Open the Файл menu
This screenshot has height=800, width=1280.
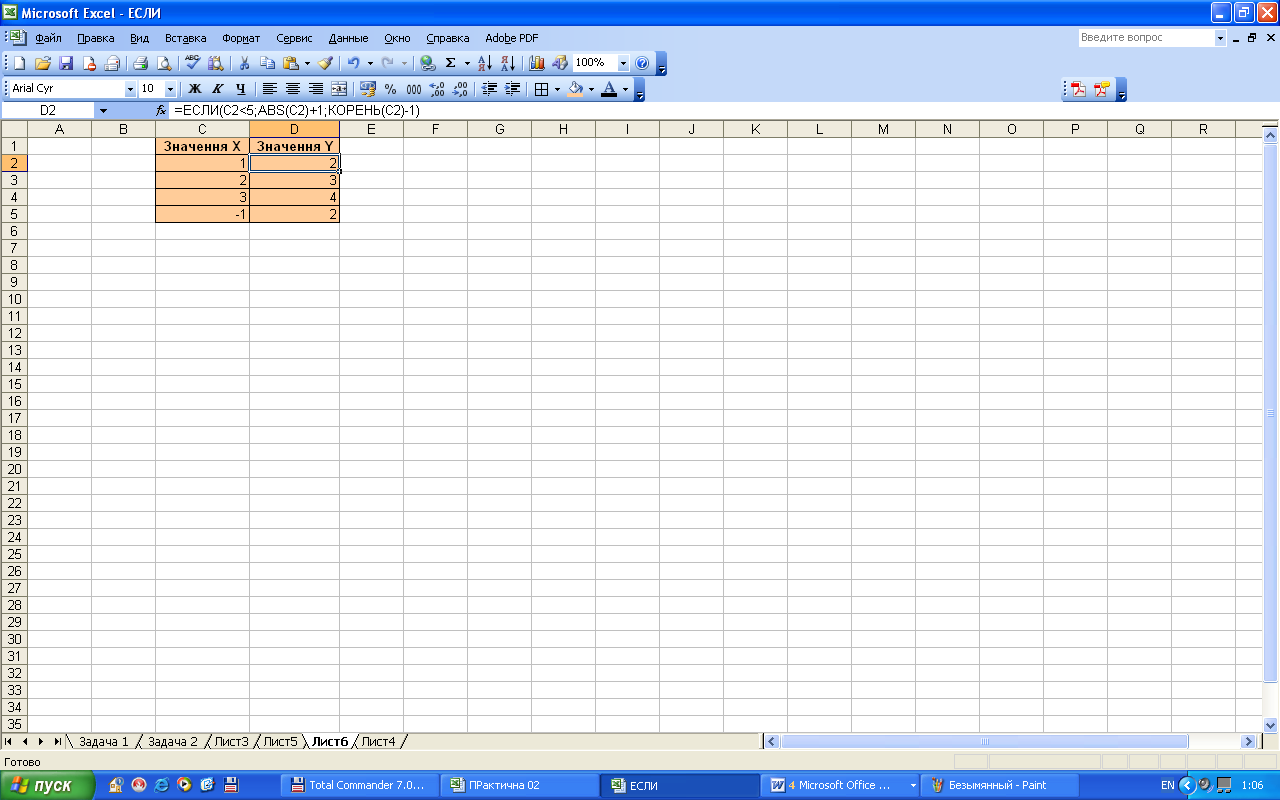point(48,38)
